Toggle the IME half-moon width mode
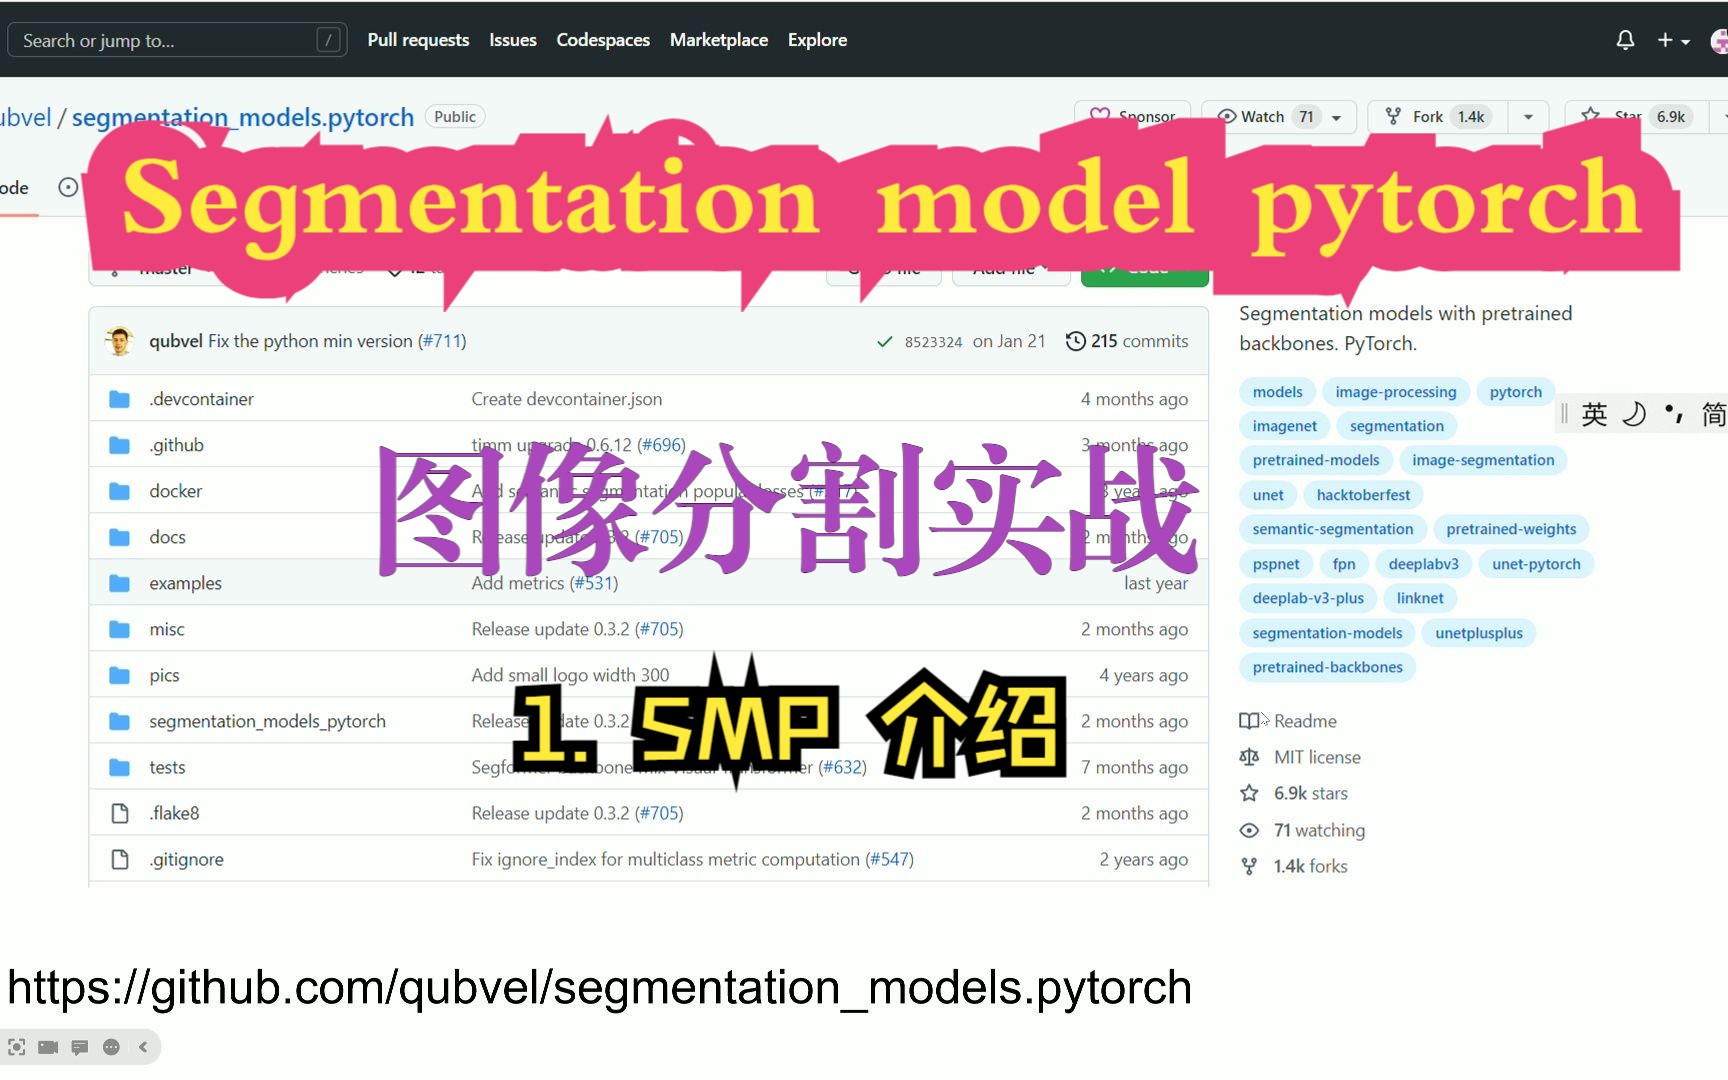The height and width of the screenshot is (1080, 1728). [x=1634, y=414]
